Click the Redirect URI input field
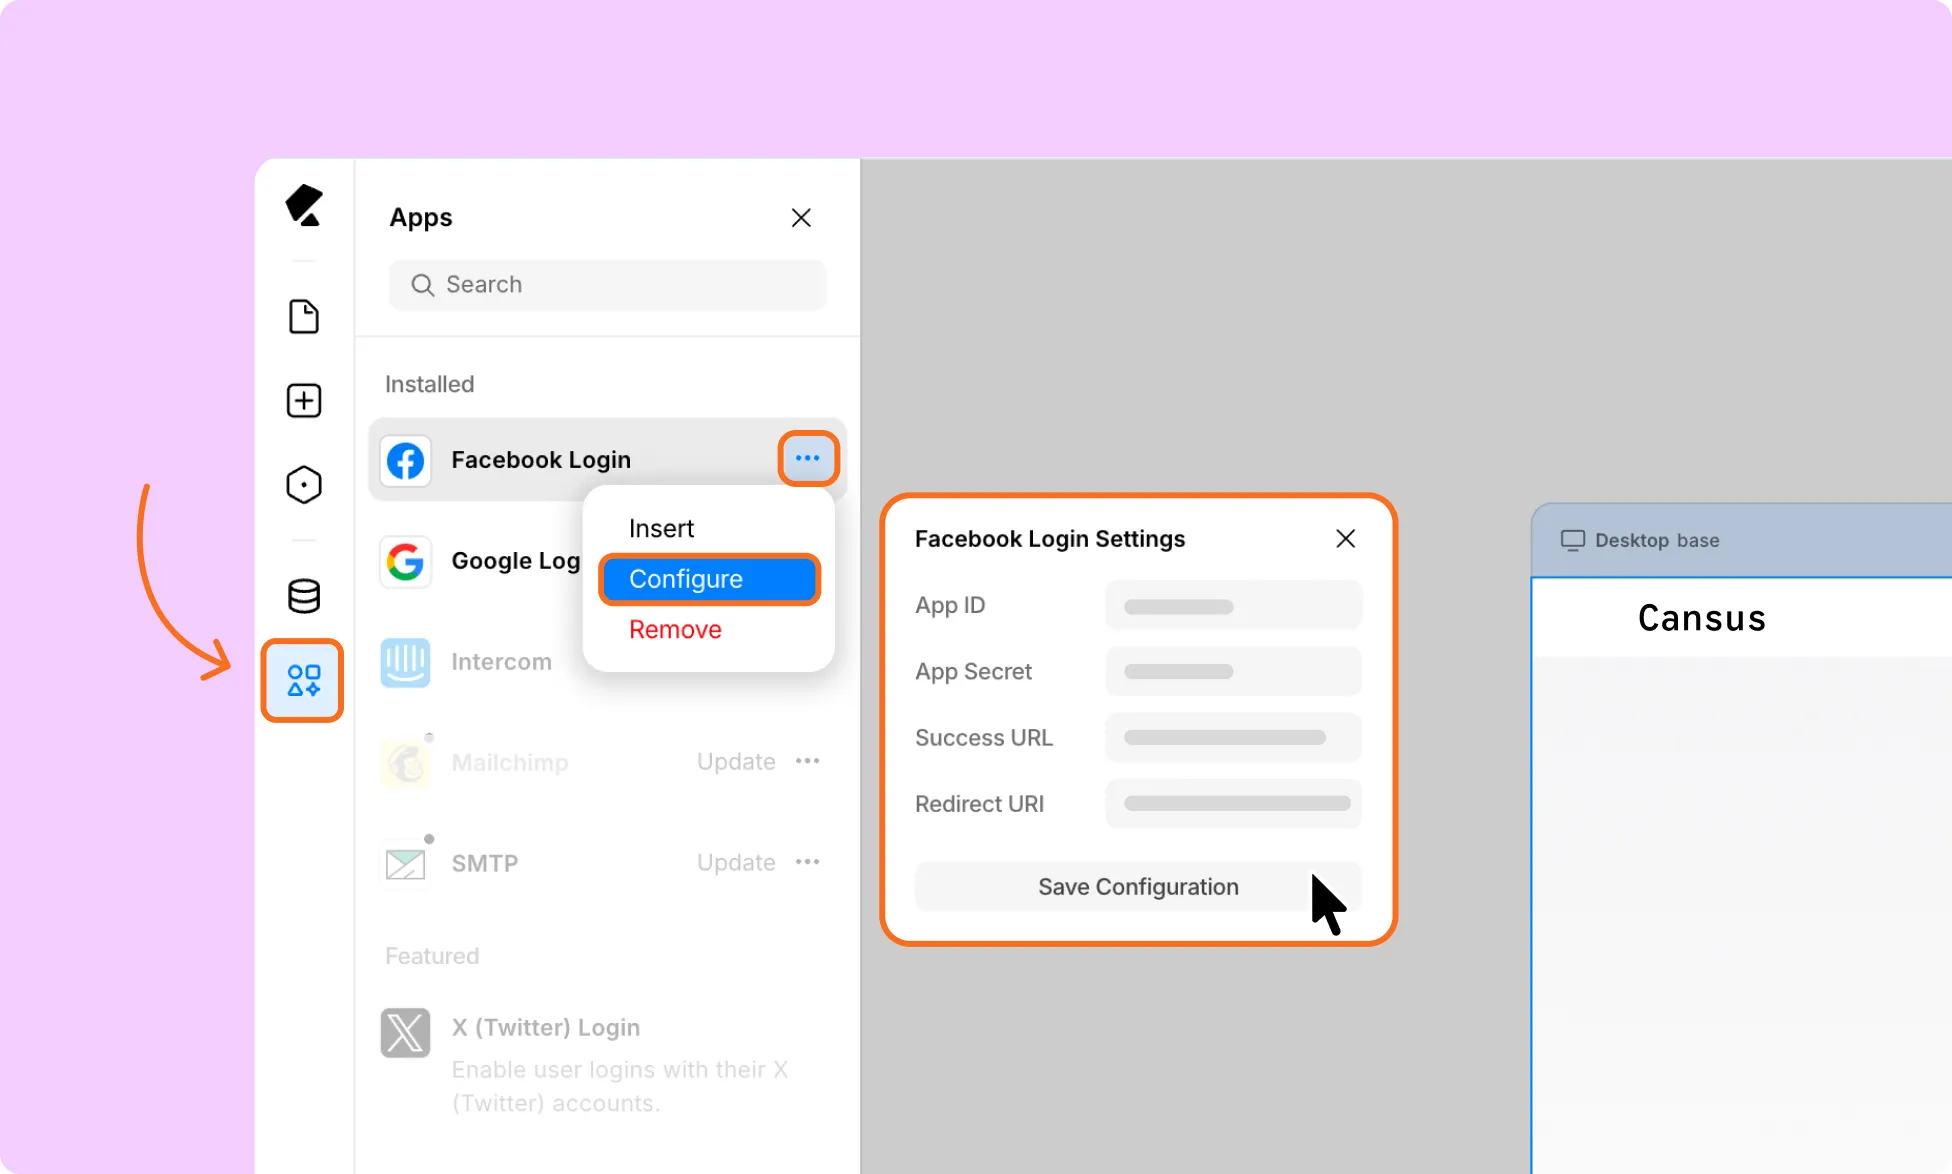Image resolution: width=1952 pixels, height=1174 pixels. tap(1234, 804)
